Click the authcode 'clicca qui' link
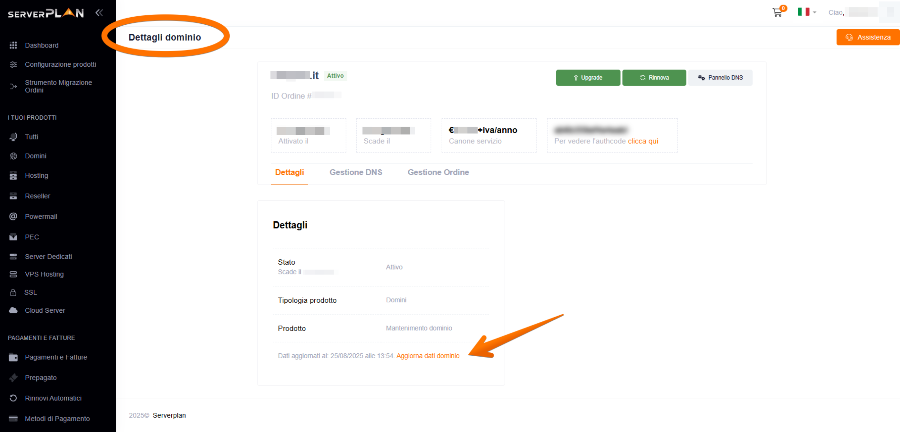The width and height of the screenshot is (900, 432). tap(643, 142)
